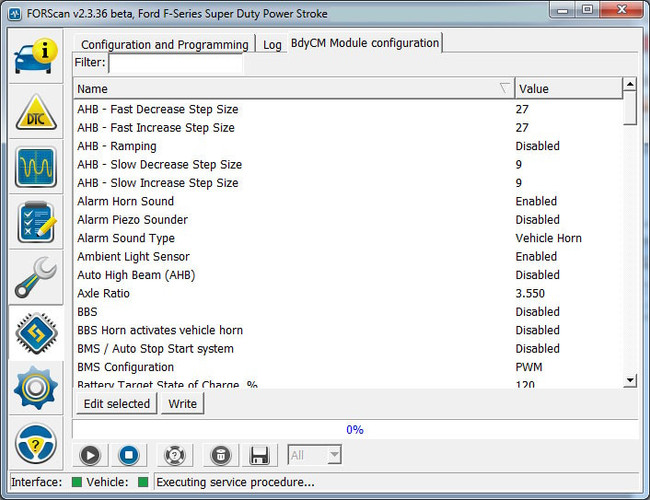Screen dimensions: 650x500
Task: Click the Edit selected button
Action: click(x=116, y=404)
